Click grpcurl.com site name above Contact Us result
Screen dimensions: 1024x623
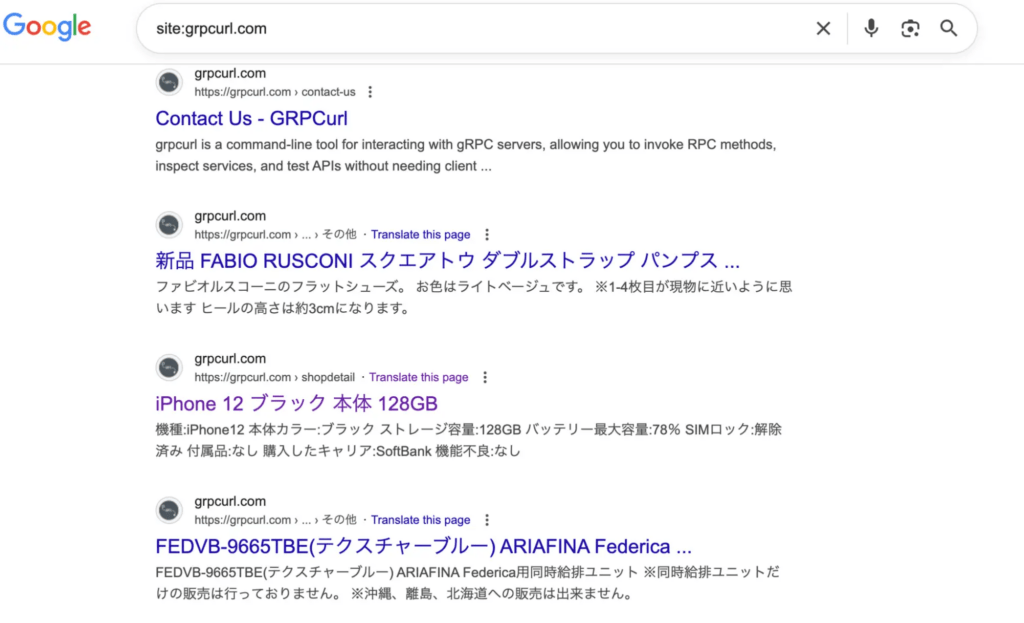pyautogui.click(x=230, y=73)
